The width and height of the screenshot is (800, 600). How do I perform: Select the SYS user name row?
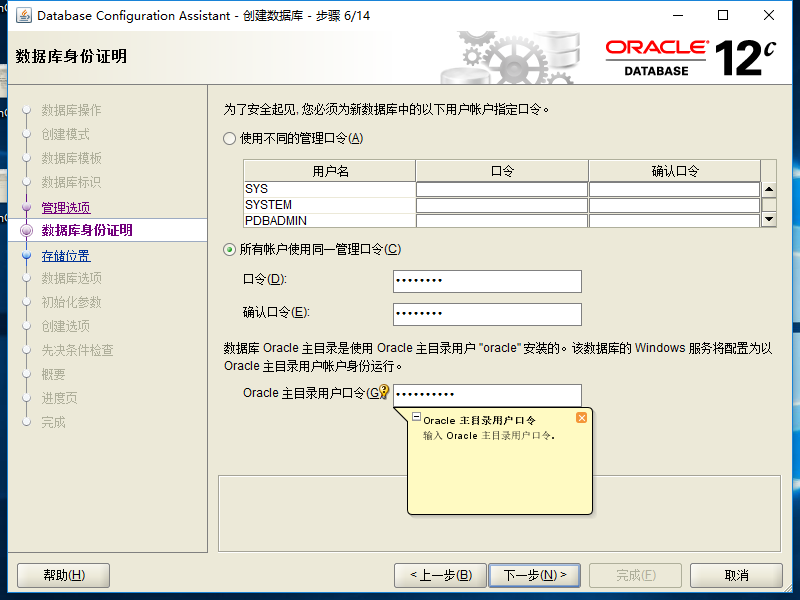click(x=330, y=189)
